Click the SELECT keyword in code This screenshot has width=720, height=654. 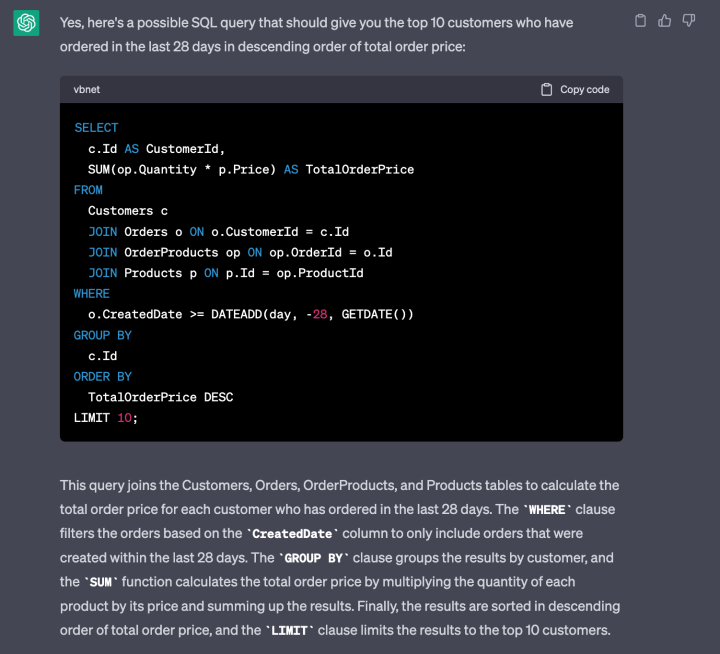coord(96,128)
